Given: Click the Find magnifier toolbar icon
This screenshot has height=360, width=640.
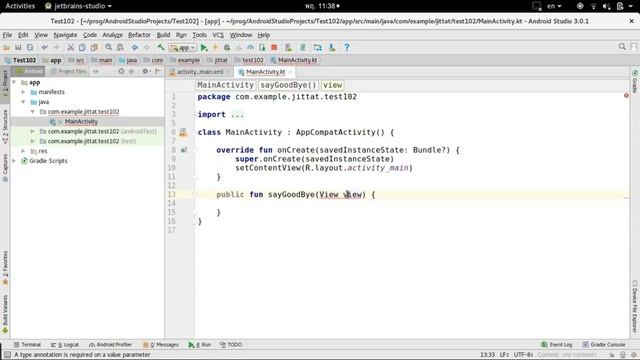Looking at the screenshot, I should [x=109, y=48].
